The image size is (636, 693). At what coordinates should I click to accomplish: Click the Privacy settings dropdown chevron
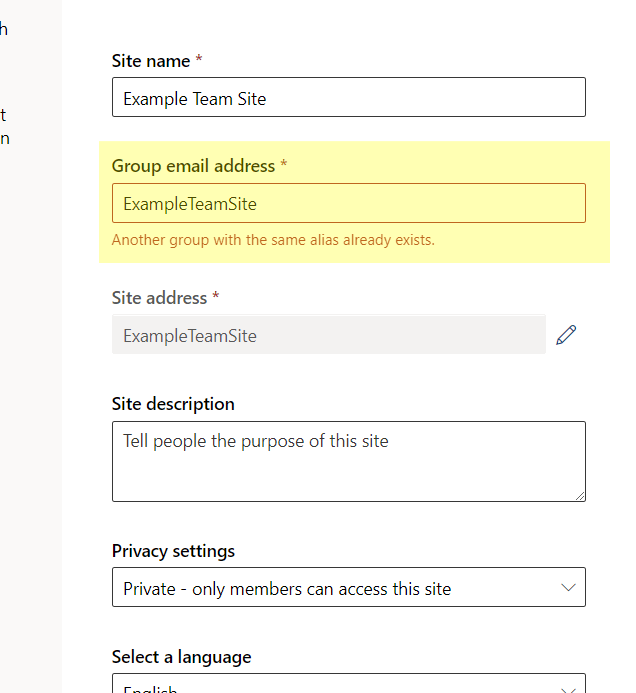coord(568,587)
